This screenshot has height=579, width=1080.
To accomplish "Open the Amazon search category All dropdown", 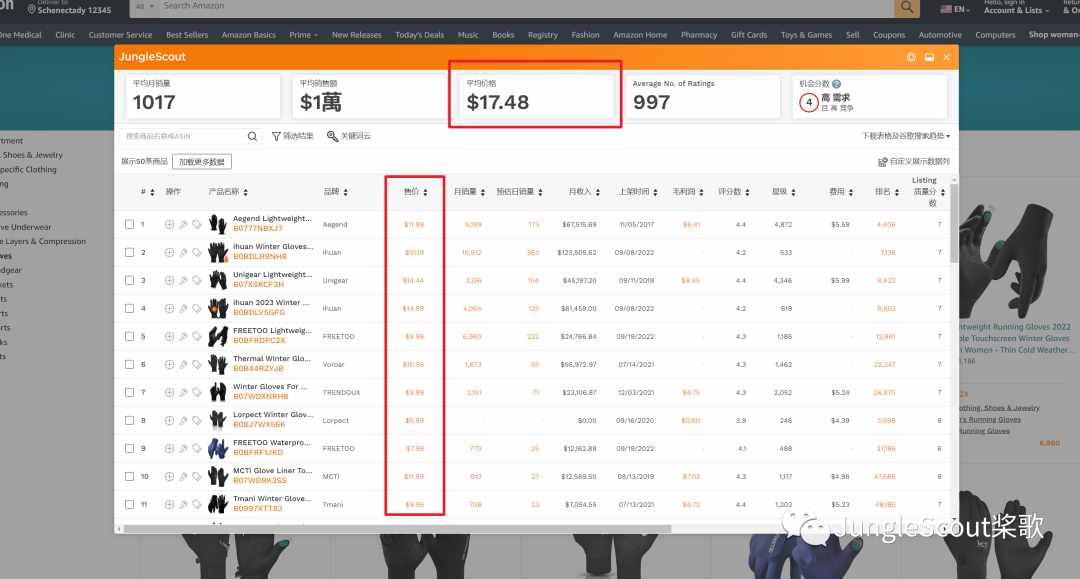I will 145,6.
